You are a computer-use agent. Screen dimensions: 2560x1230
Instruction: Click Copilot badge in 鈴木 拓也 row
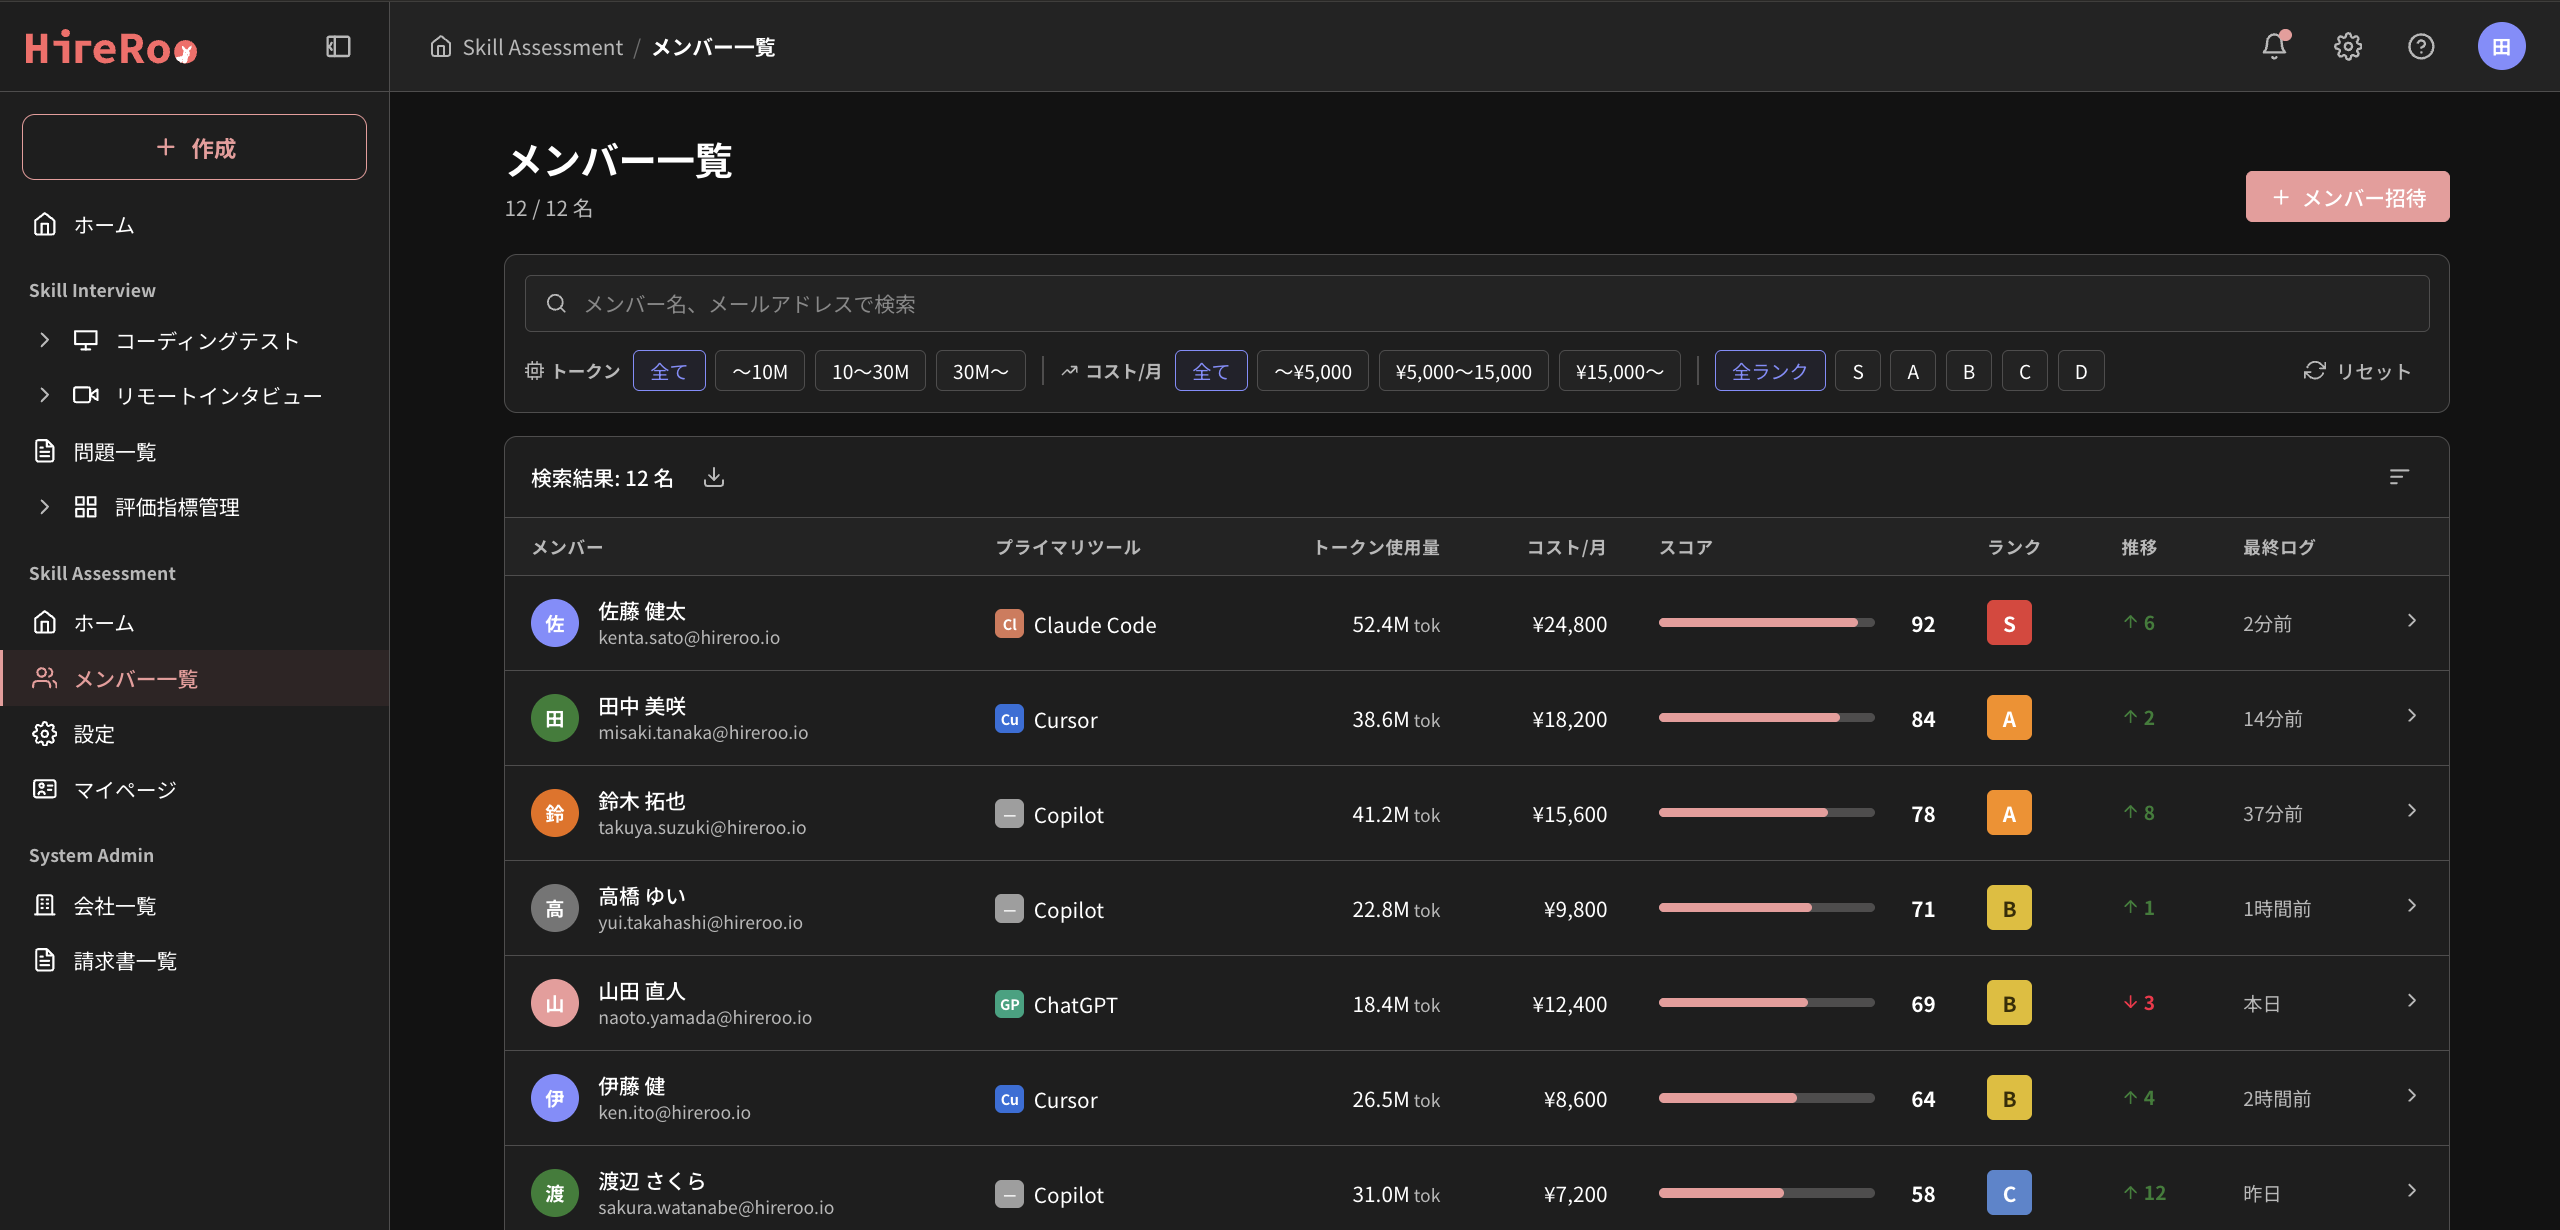tap(1009, 814)
